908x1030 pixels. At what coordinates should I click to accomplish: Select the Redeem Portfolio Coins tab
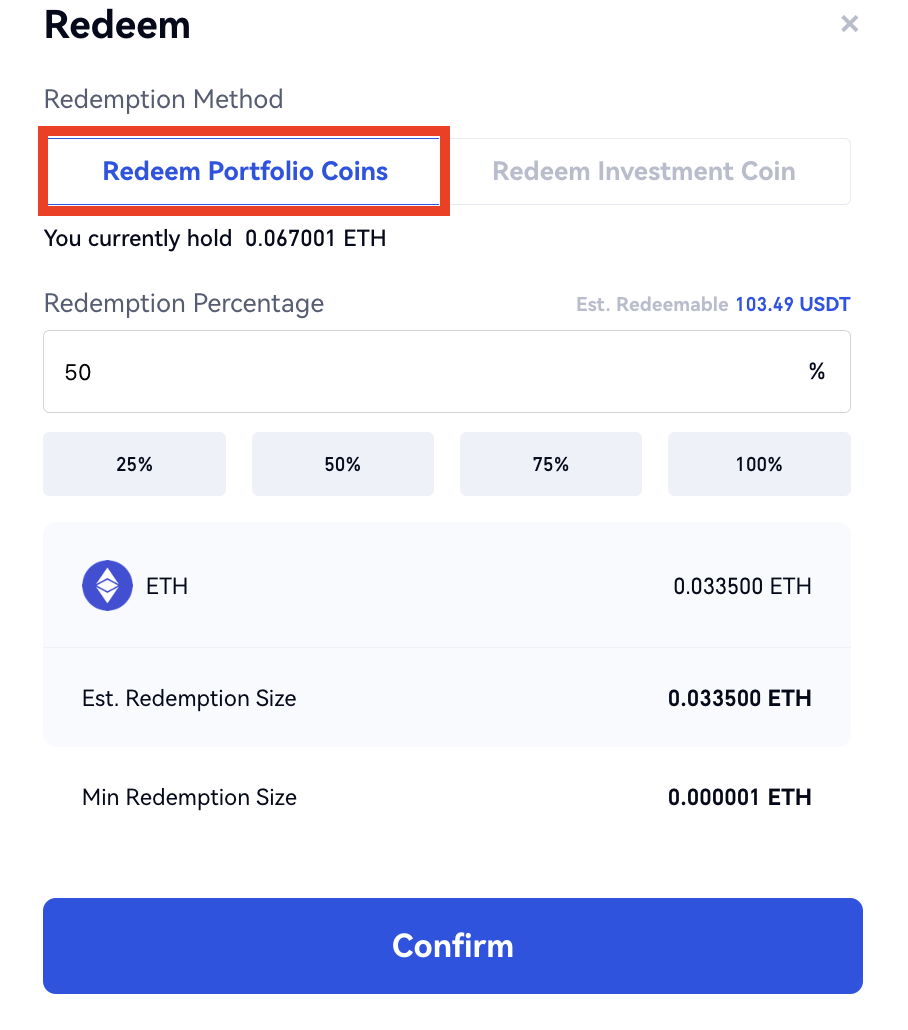pyautogui.click(x=245, y=171)
